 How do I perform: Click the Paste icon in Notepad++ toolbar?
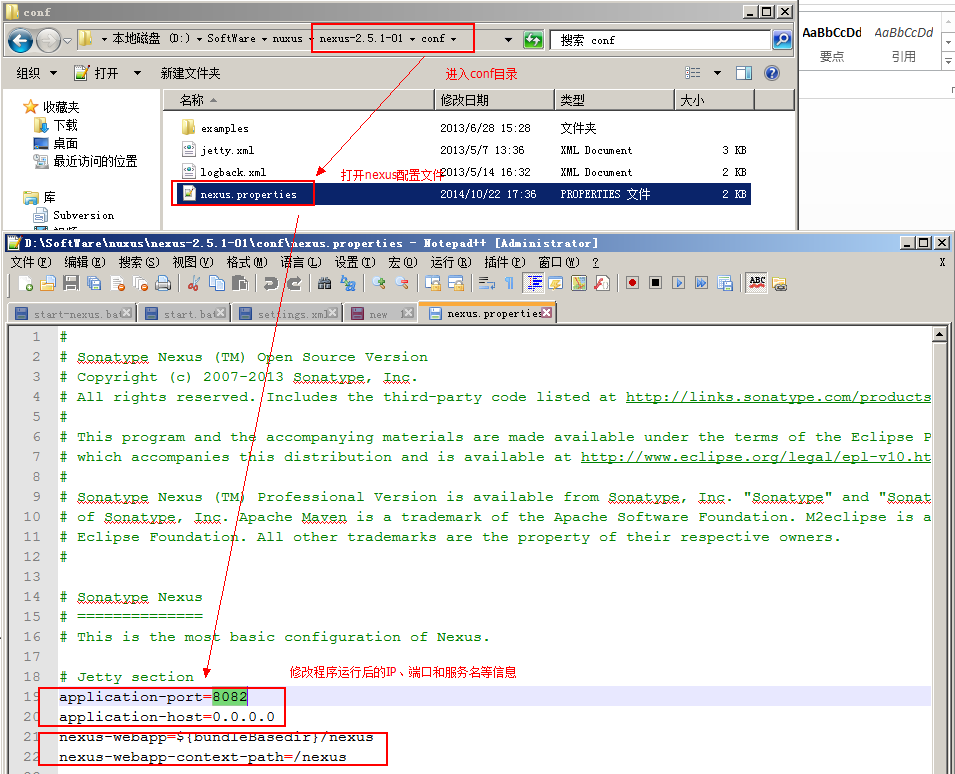[240, 283]
